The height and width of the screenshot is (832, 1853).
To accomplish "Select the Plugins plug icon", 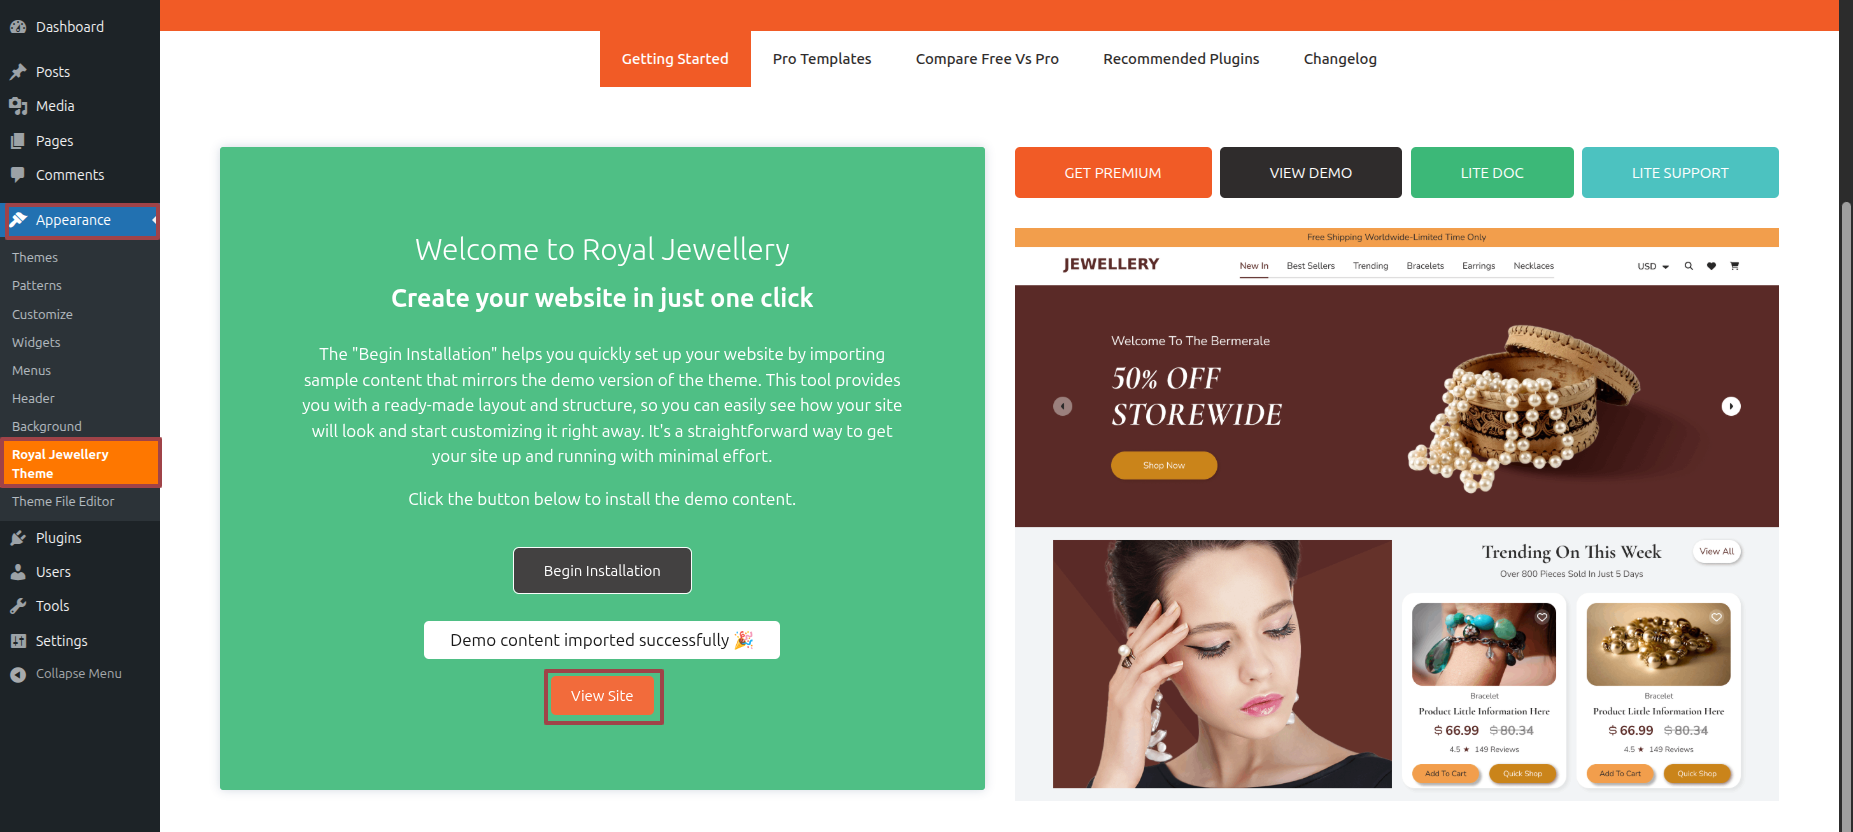I will point(18,538).
